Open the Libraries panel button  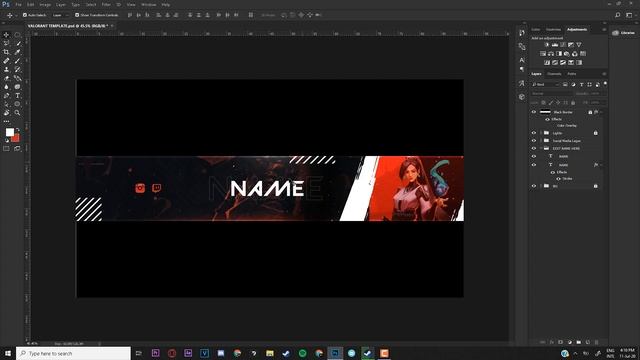pyautogui.click(x=624, y=33)
